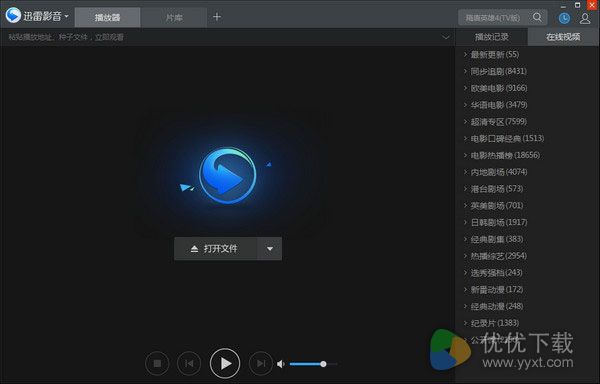
Task: Switch to the 片库 tab
Action: point(174,18)
